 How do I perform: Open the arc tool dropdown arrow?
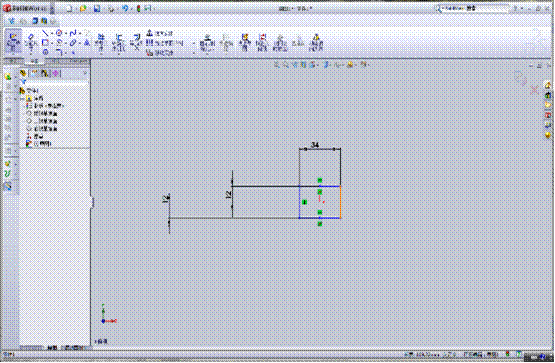66,43
